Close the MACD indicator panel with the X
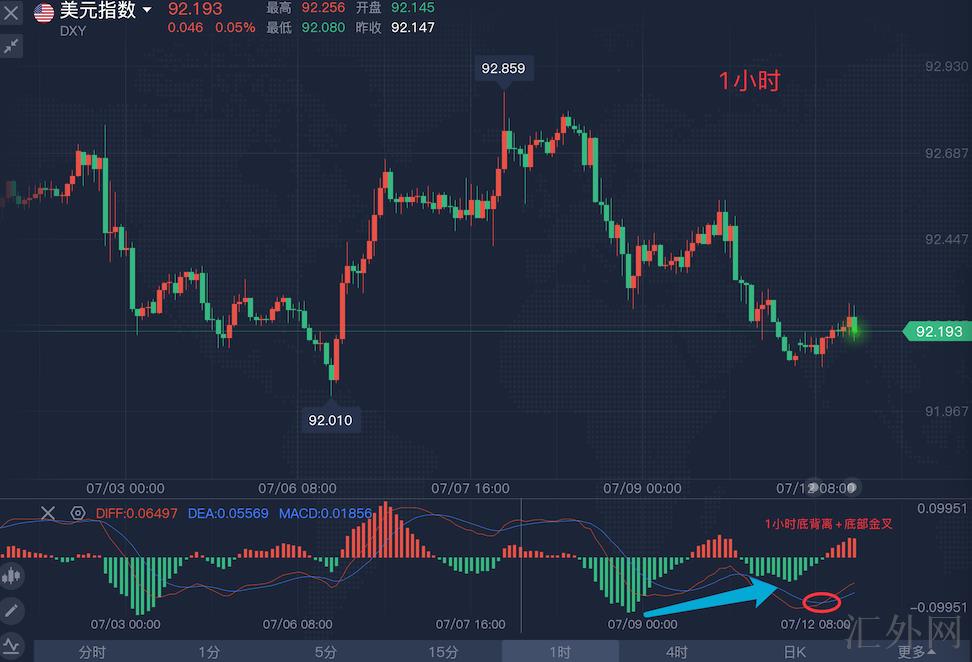 [48, 513]
